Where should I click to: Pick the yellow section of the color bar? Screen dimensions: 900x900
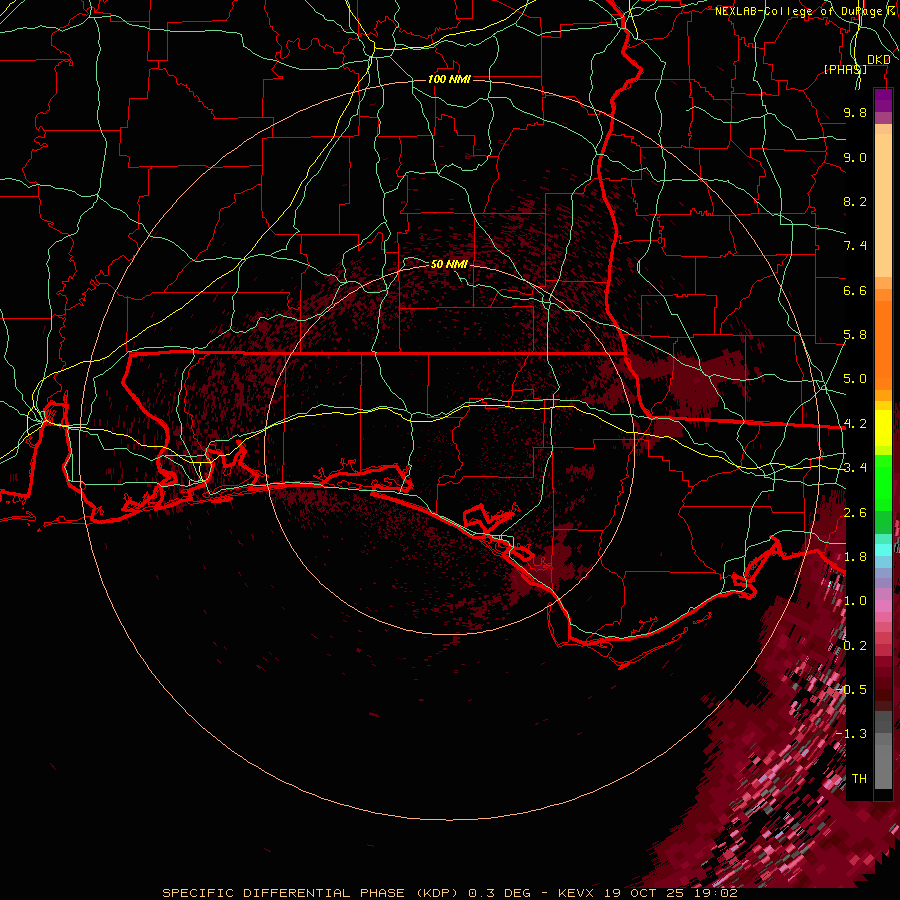pos(883,428)
